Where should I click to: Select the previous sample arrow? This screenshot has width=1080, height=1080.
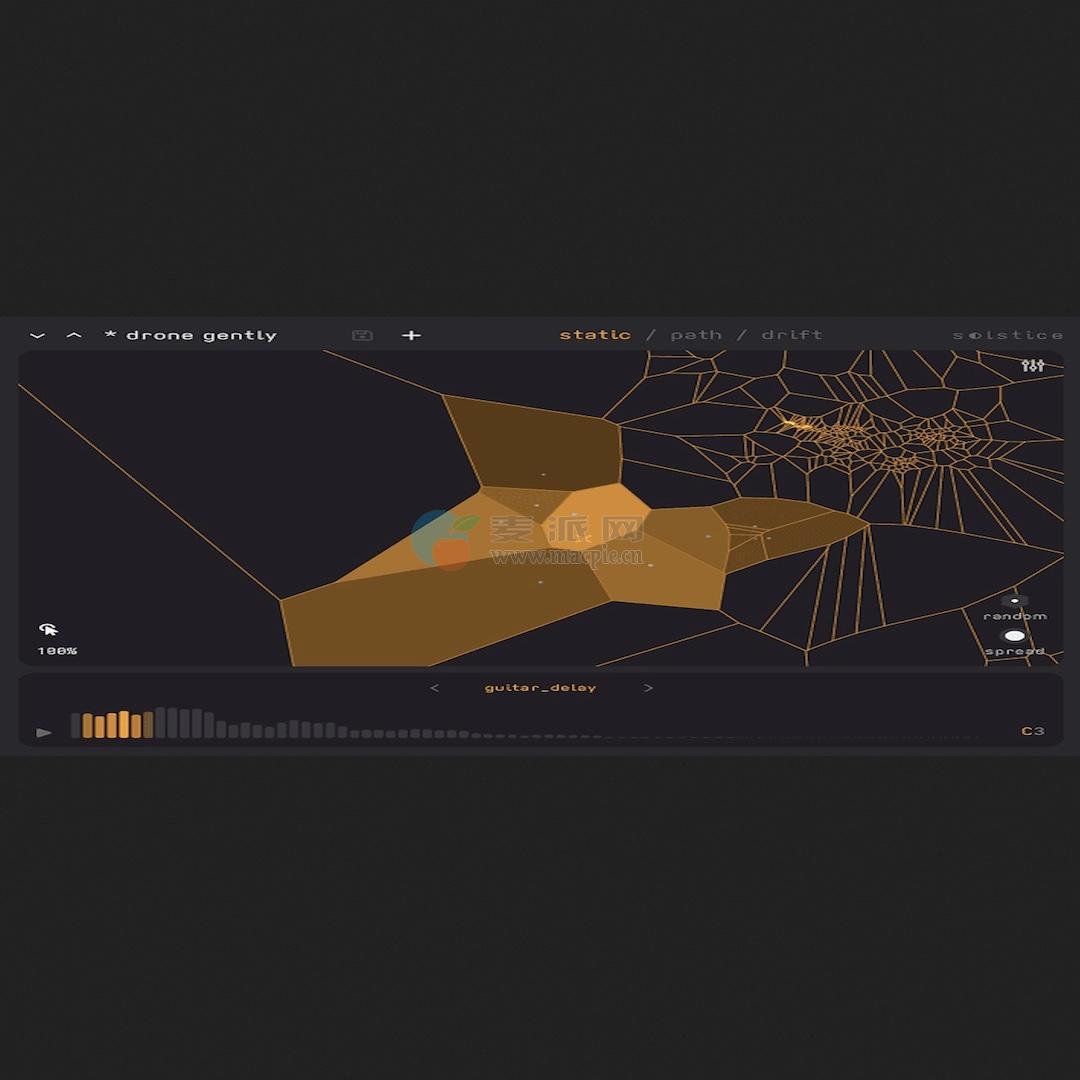(x=434, y=688)
